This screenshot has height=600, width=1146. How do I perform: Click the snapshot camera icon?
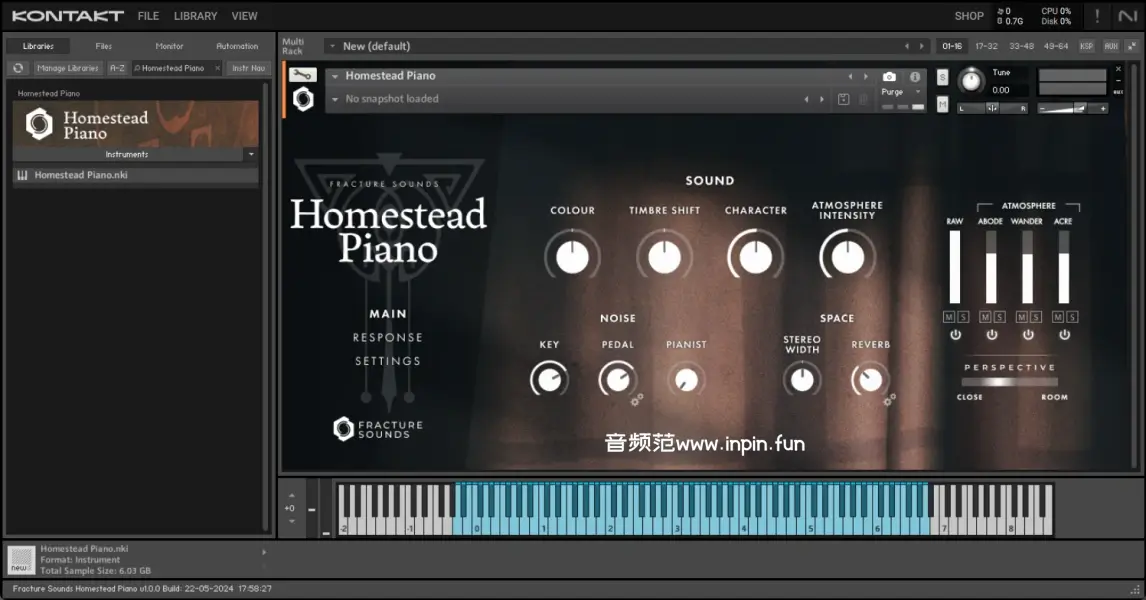(x=889, y=76)
